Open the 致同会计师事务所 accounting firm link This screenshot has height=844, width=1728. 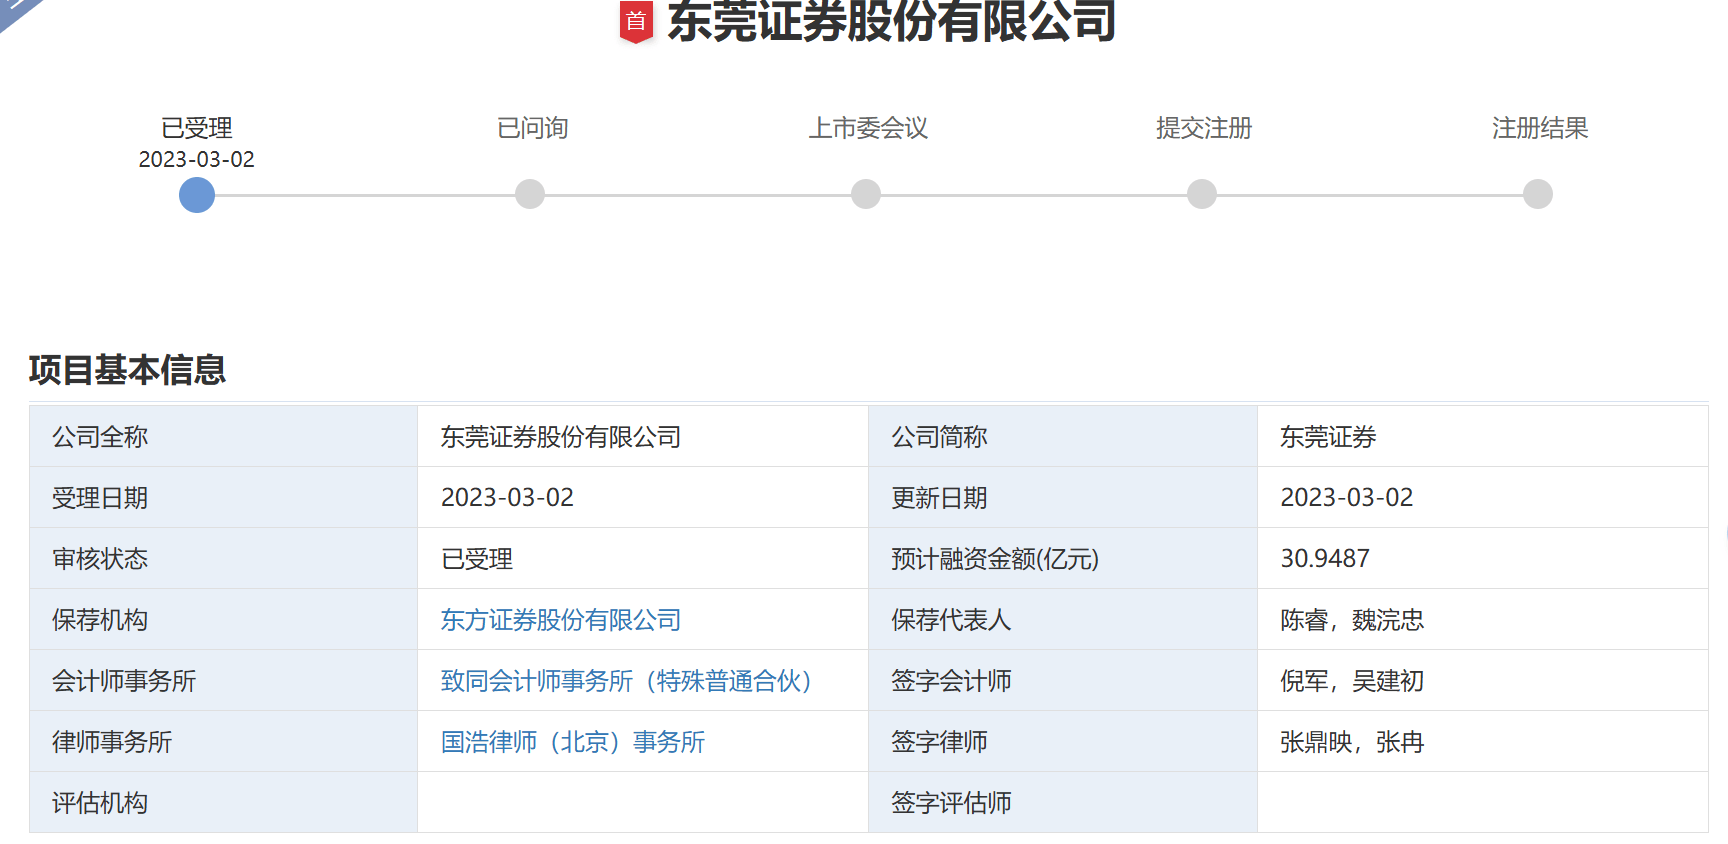[x=626, y=681]
